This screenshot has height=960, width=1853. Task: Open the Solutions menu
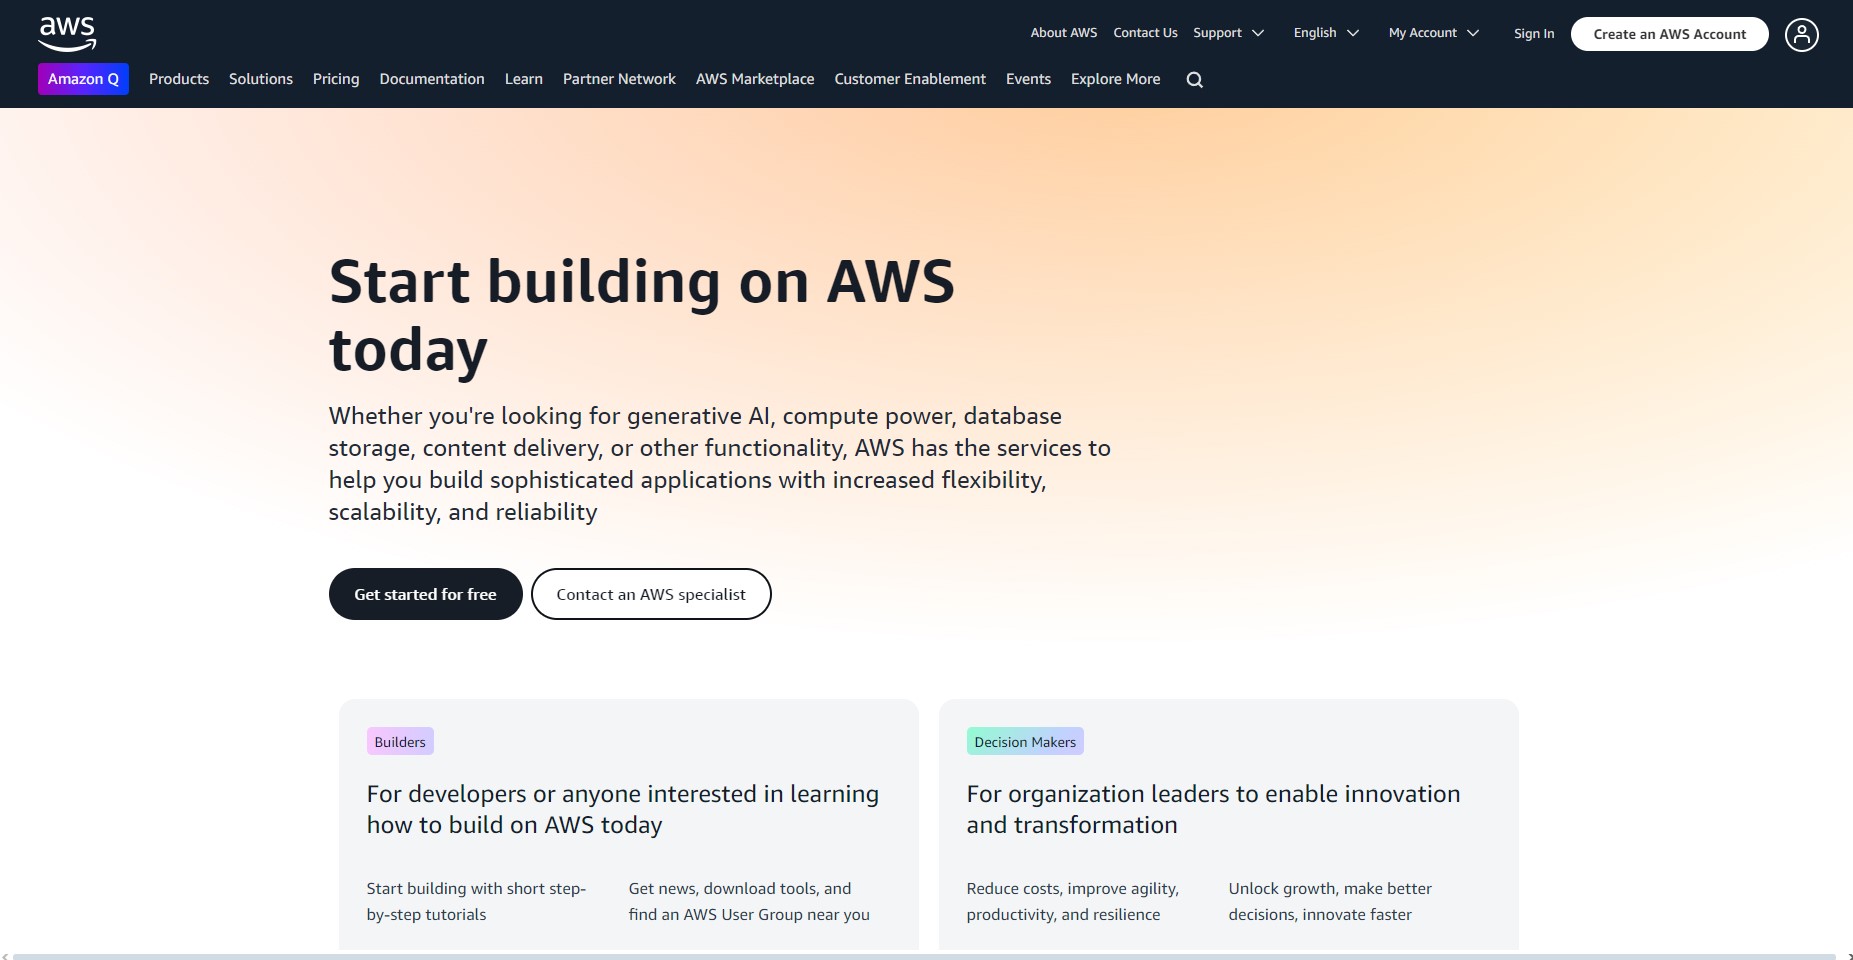click(x=261, y=79)
